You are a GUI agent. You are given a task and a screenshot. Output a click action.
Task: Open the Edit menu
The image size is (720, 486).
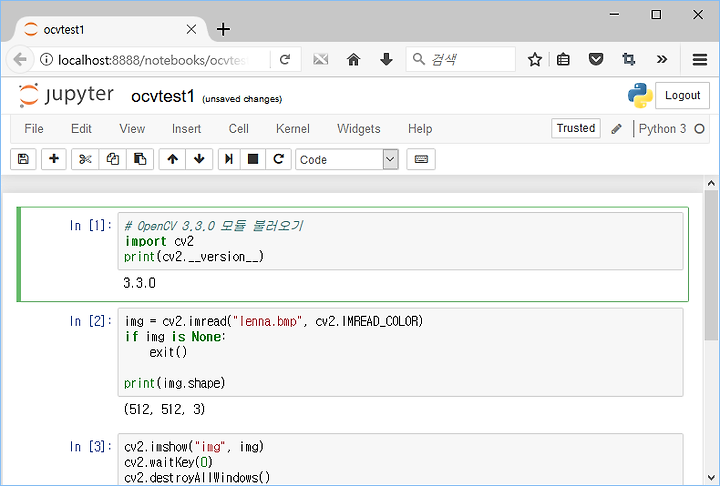pos(81,129)
